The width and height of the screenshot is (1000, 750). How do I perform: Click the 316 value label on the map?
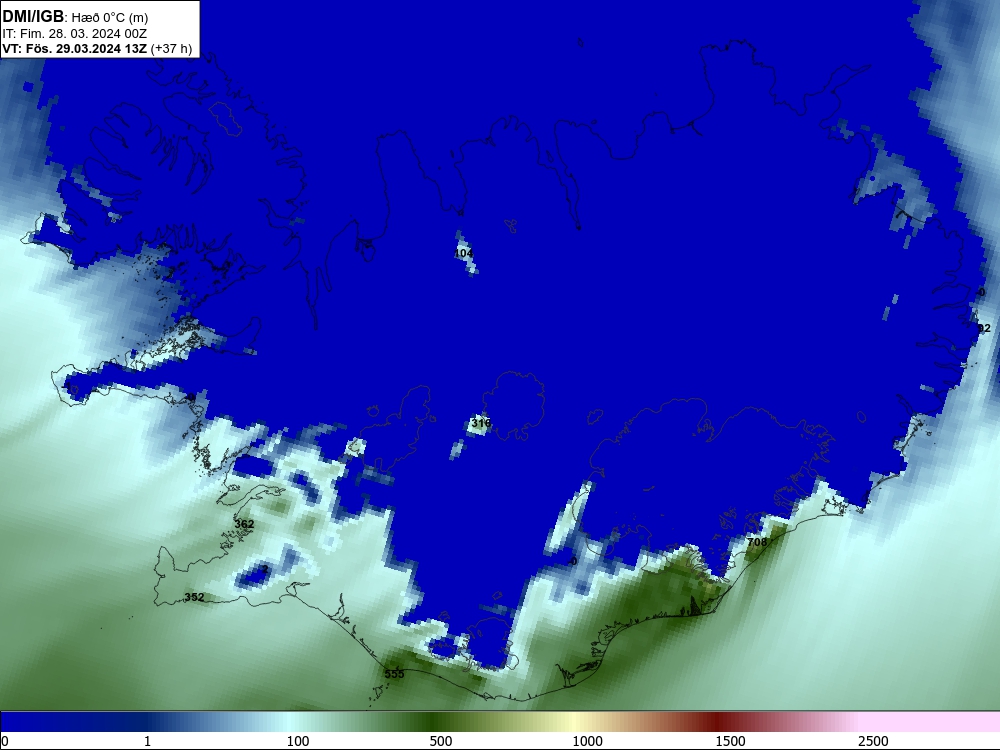pyautogui.click(x=481, y=423)
